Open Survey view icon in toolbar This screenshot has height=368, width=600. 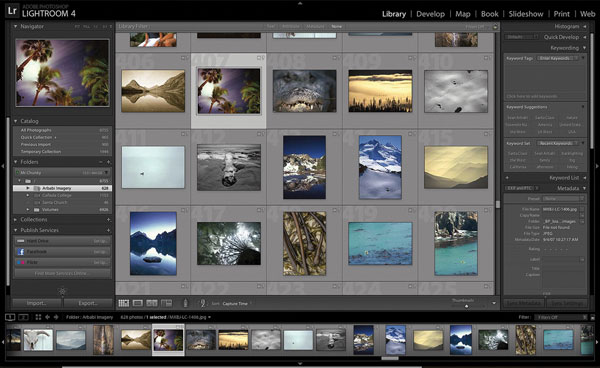pyautogui.click(x=166, y=303)
